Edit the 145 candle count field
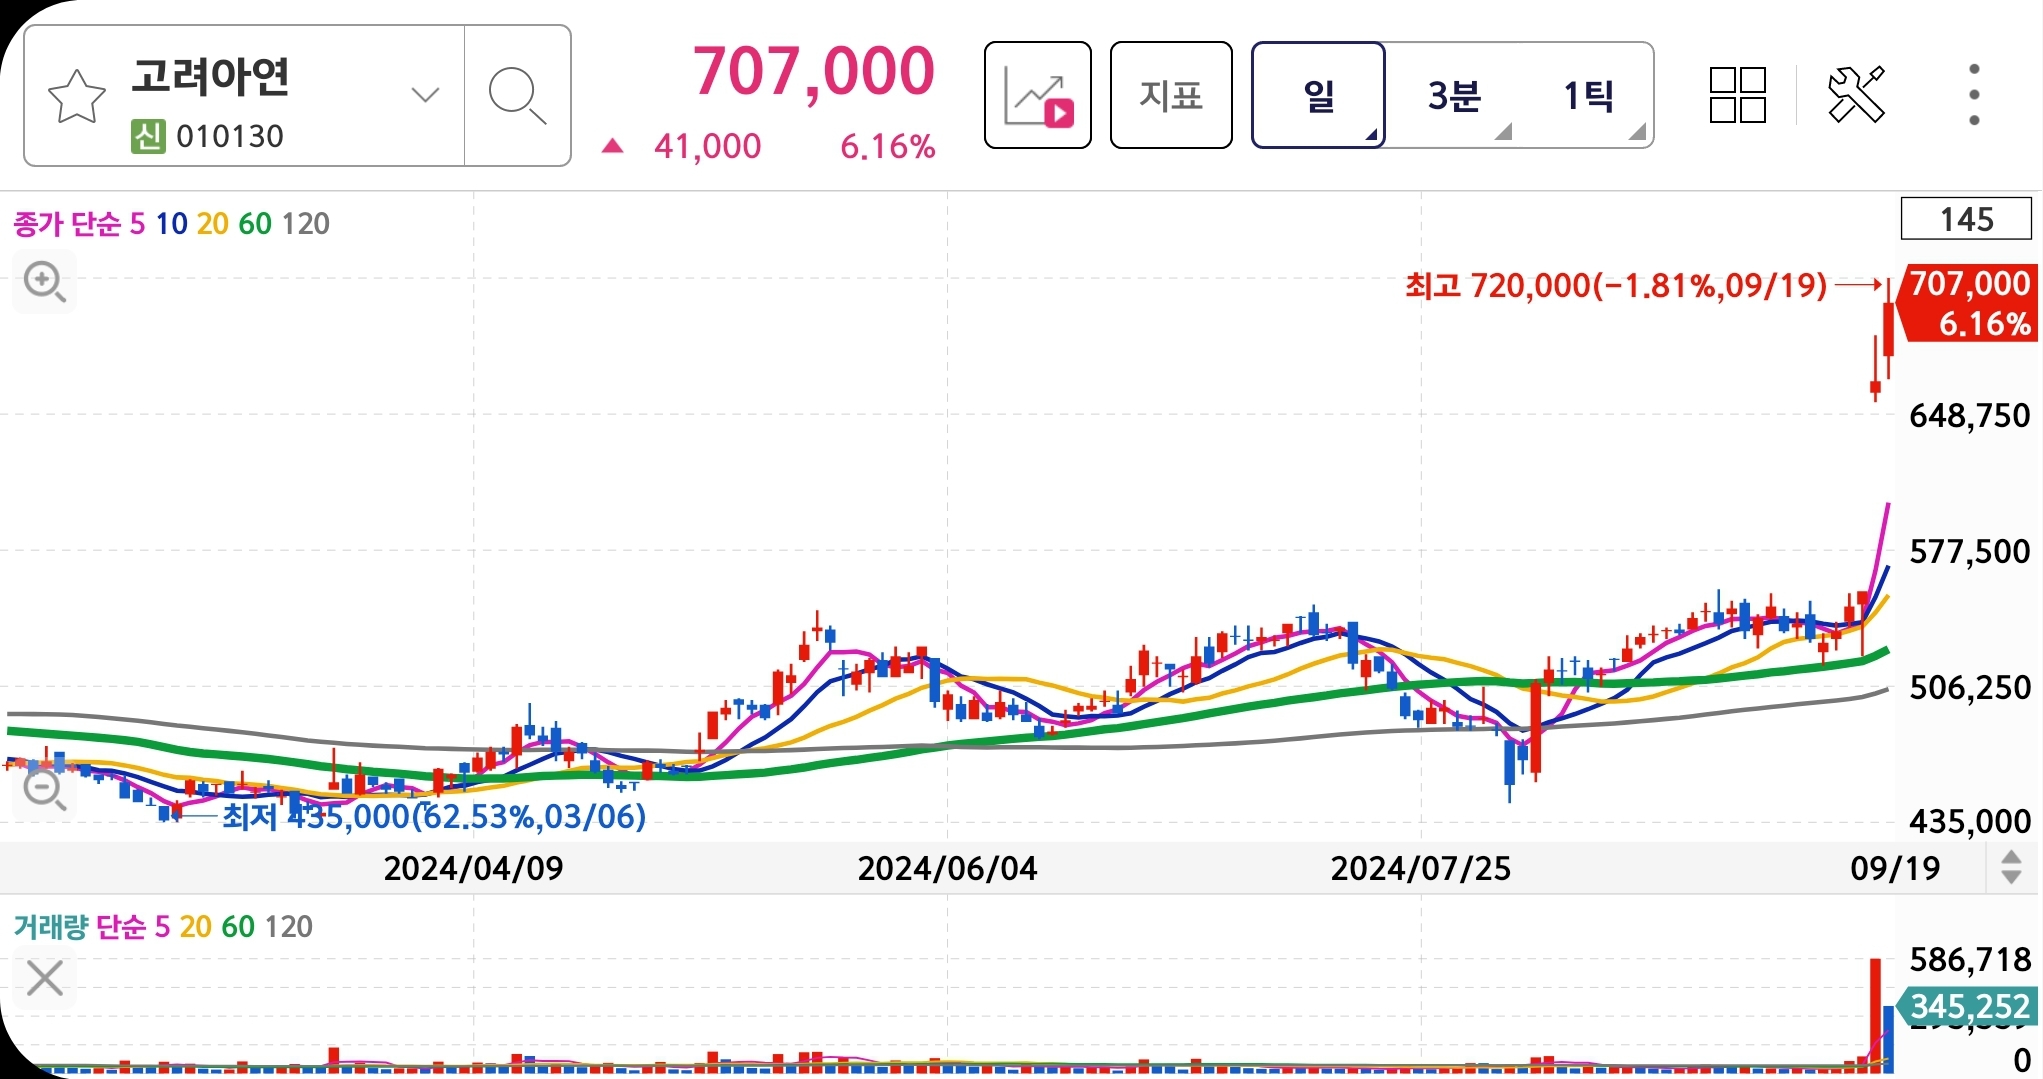 pyautogui.click(x=1966, y=219)
